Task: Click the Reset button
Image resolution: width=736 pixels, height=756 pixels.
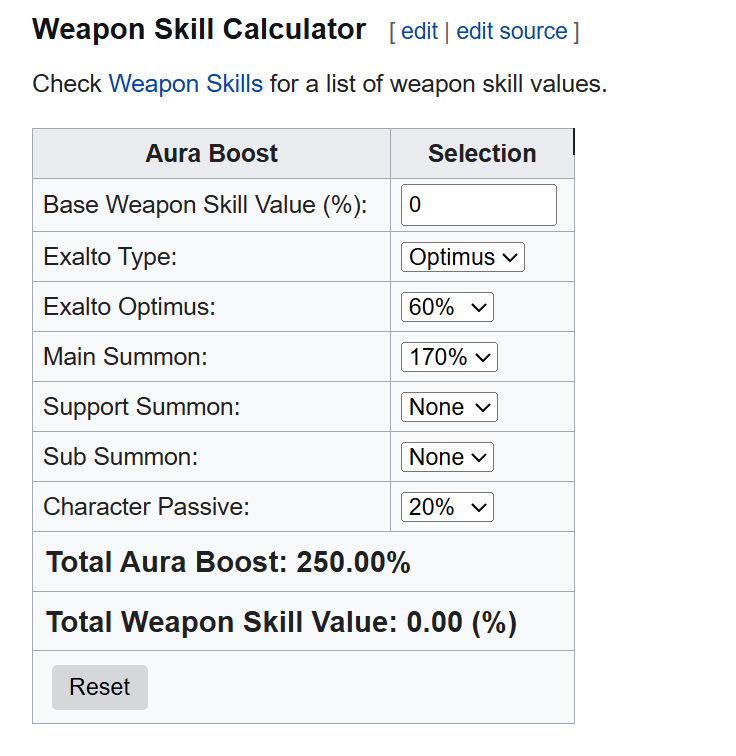Action: 100,687
